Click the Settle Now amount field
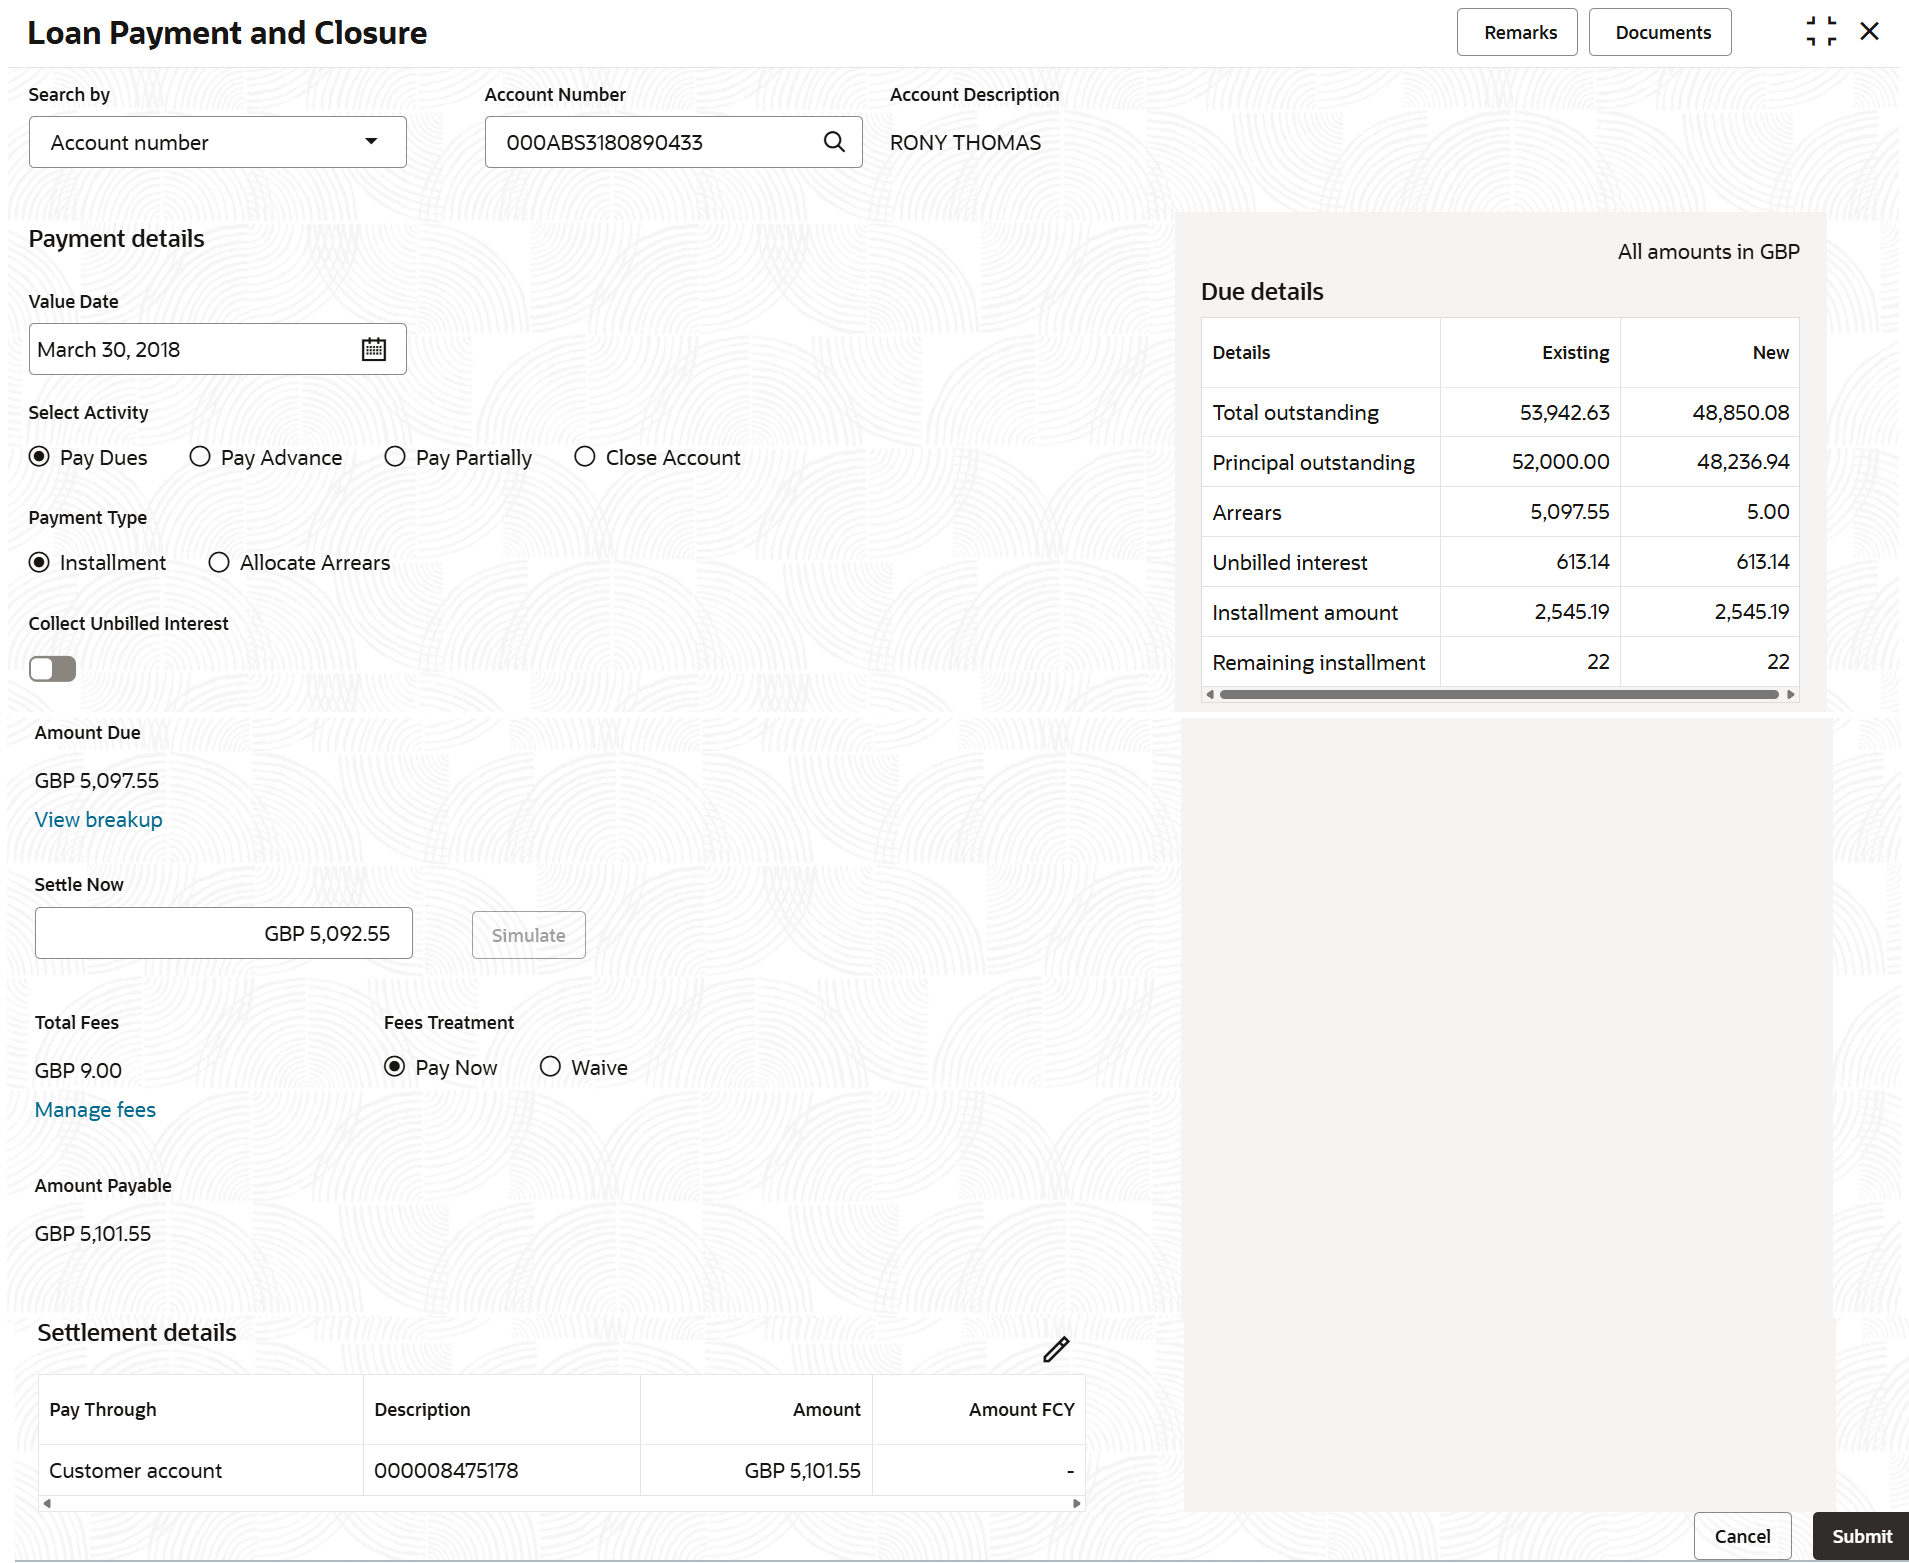Screen dimensions: 1909x1563 (224, 933)
